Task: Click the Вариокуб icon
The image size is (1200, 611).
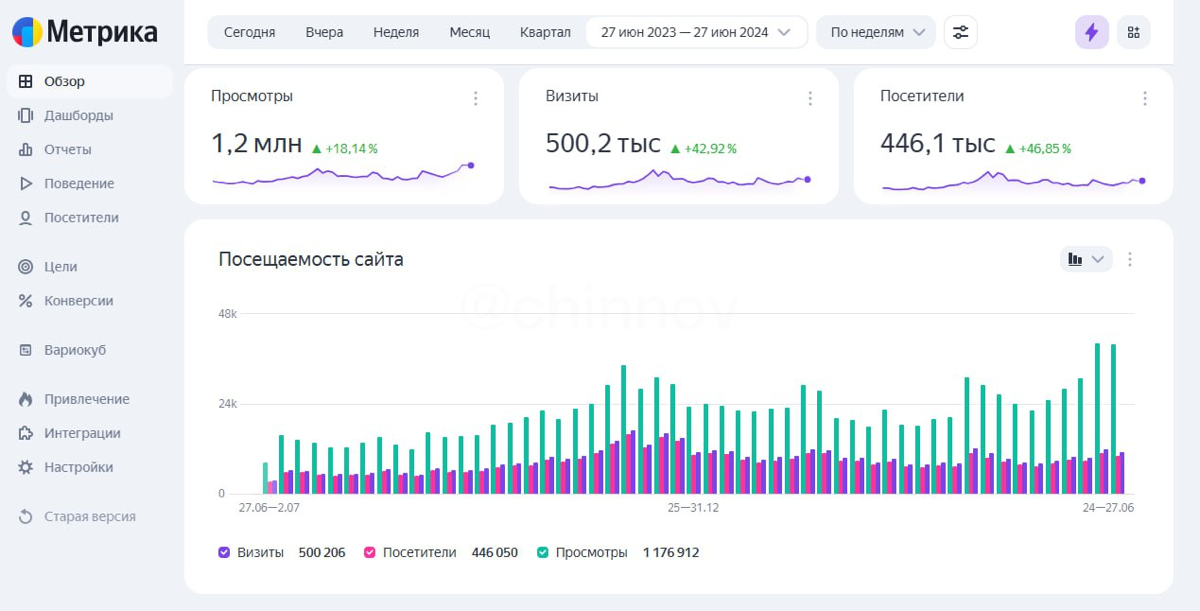Action: [x=26, y=351]
